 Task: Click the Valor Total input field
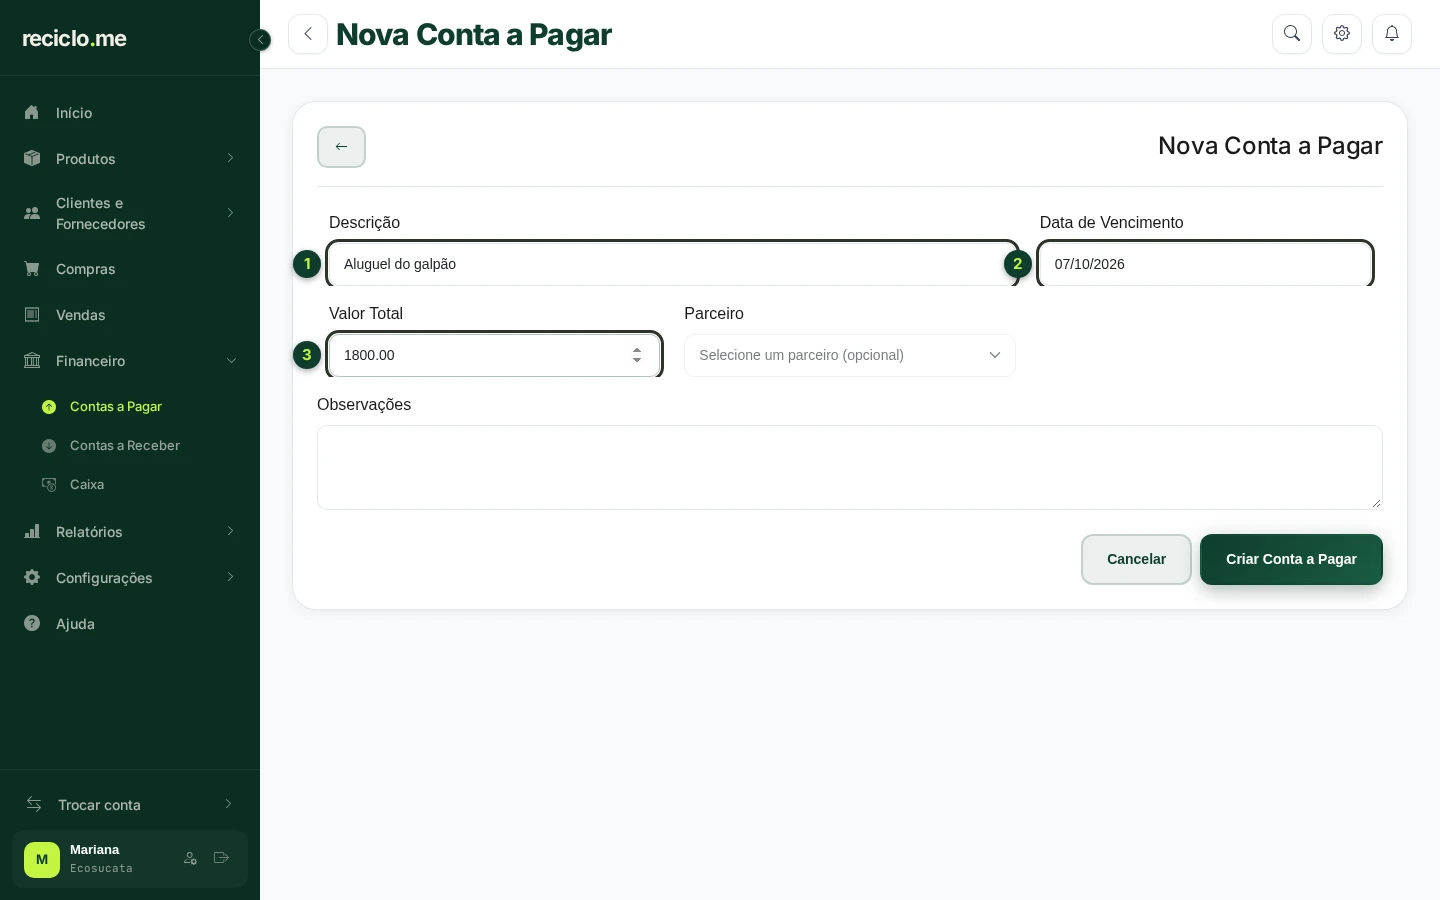click(494, 355)
